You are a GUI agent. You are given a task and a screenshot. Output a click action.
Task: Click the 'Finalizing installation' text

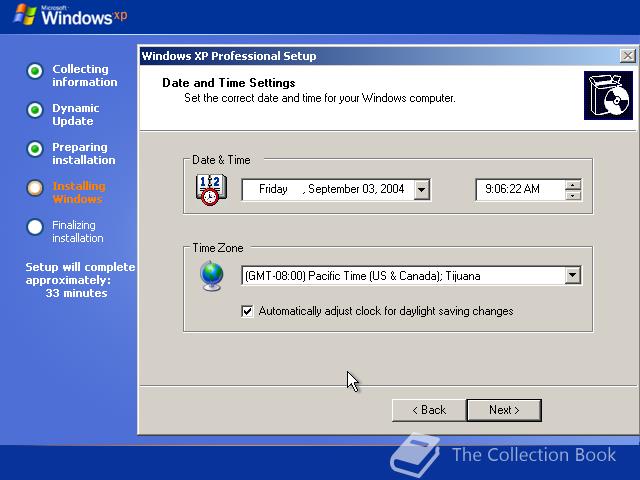(x=78, y=231)
